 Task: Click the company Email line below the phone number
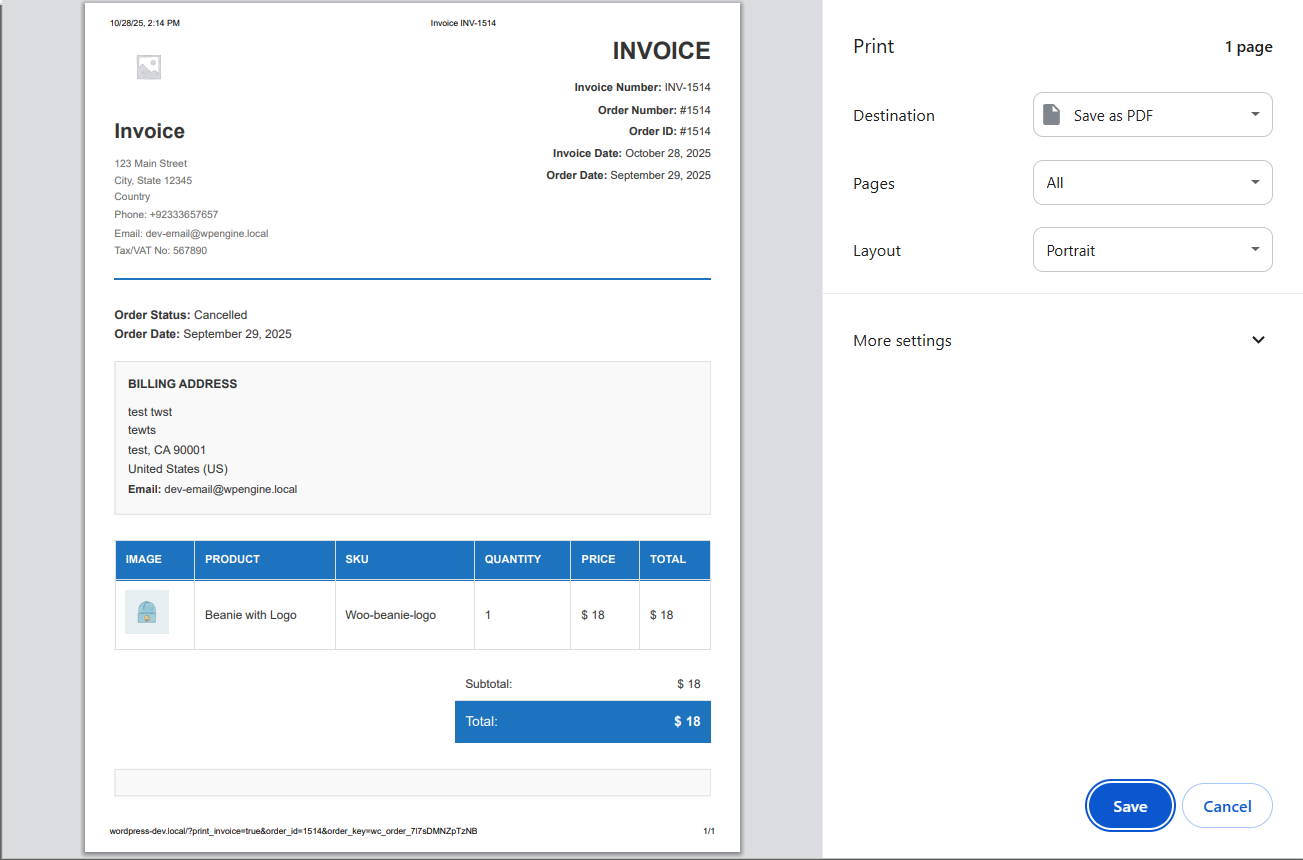[x=191, y=233]
